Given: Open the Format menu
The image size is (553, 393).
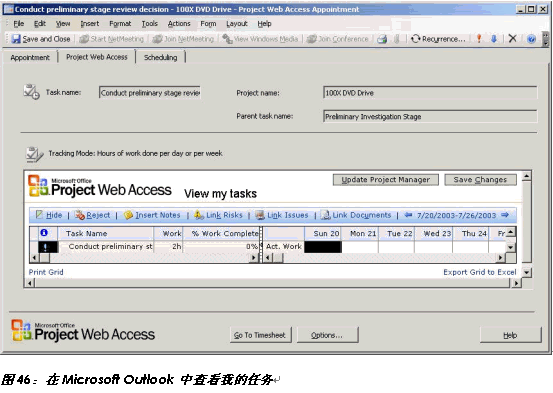Looking at the screenshot, I should pyautogui.click(x=120, y=24).
